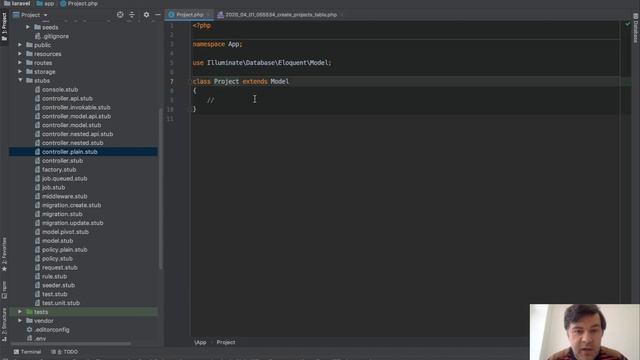Open controller.stub file
This screenshot has width=640, height=360.
62,161
